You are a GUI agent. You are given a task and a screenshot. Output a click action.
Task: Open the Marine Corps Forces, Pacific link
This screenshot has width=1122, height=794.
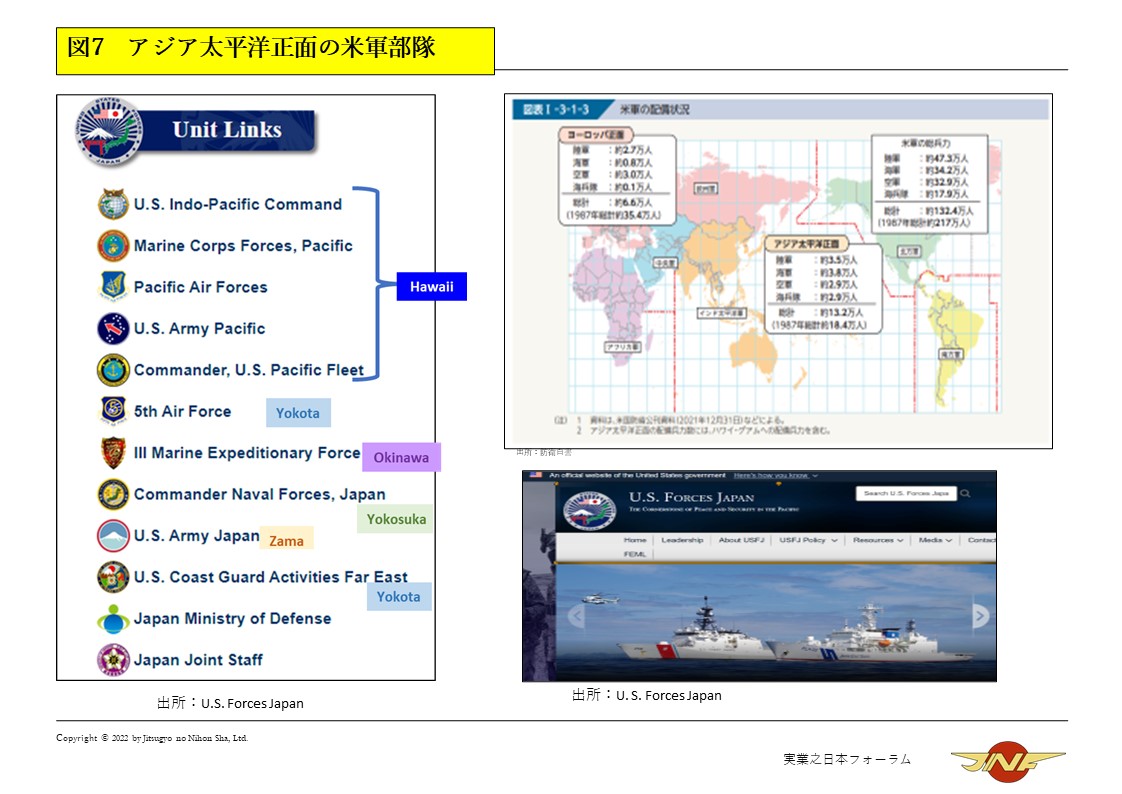pyautogui.click(x=243, y=246)
